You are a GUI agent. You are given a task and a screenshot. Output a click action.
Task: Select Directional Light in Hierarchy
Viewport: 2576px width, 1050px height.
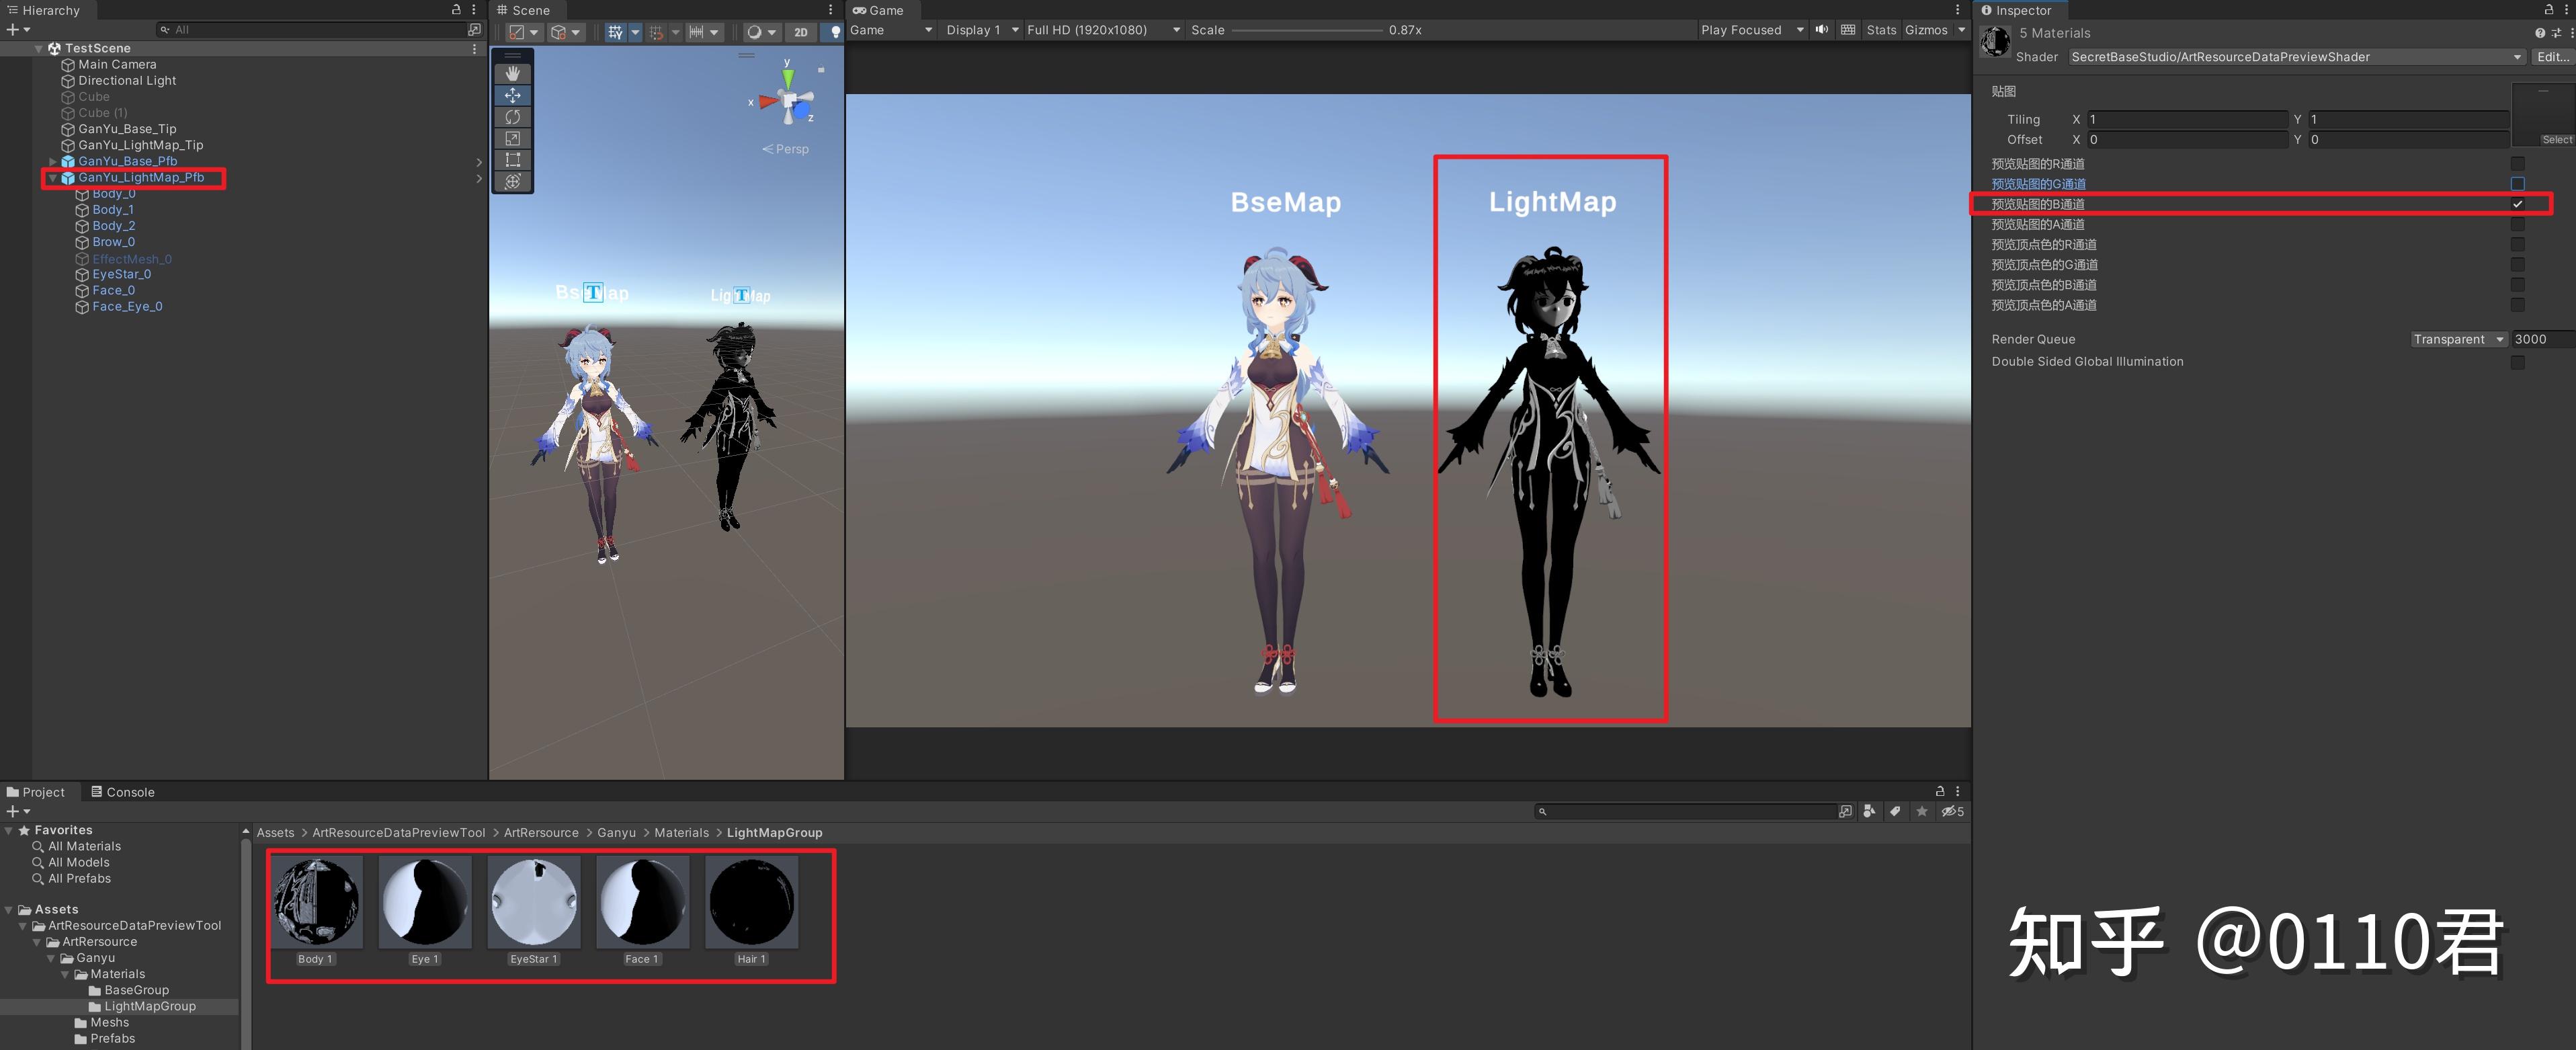click(x=127, y=81)
